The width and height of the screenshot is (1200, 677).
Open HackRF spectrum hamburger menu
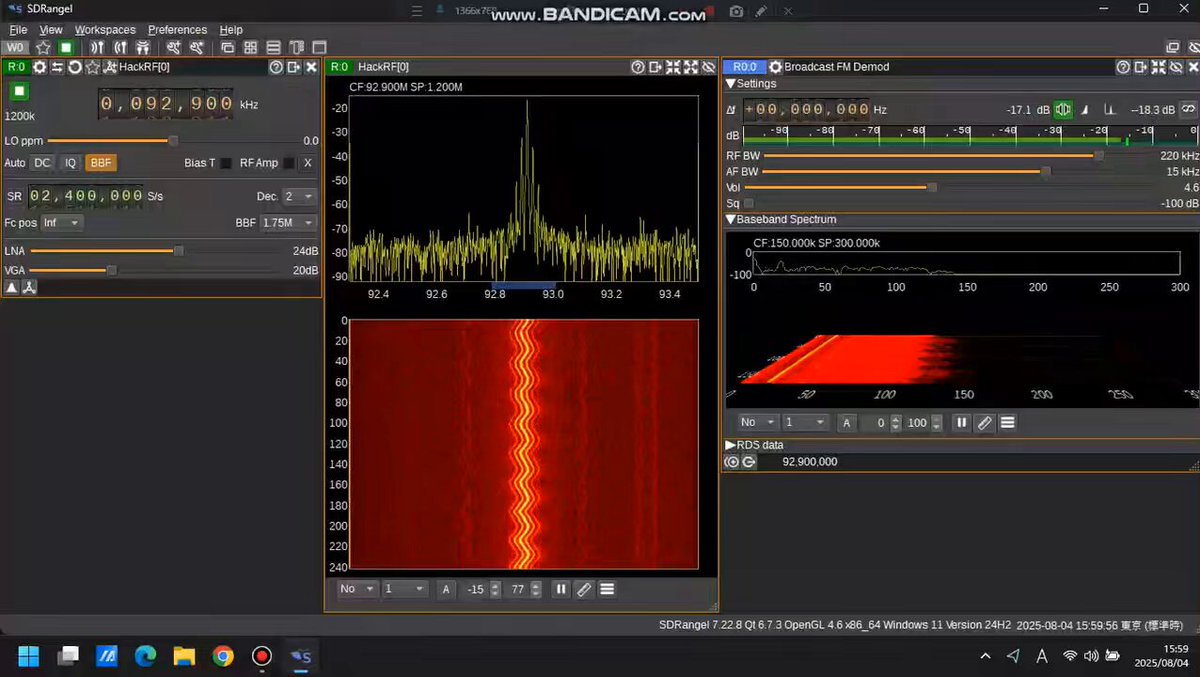coord(607,589)
